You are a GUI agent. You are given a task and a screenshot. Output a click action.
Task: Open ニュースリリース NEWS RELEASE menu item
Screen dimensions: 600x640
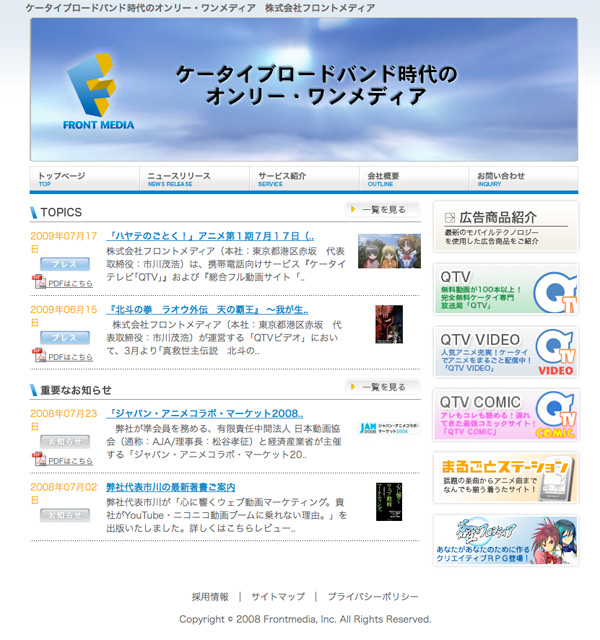pyautogui.click(x=194, y=179)
